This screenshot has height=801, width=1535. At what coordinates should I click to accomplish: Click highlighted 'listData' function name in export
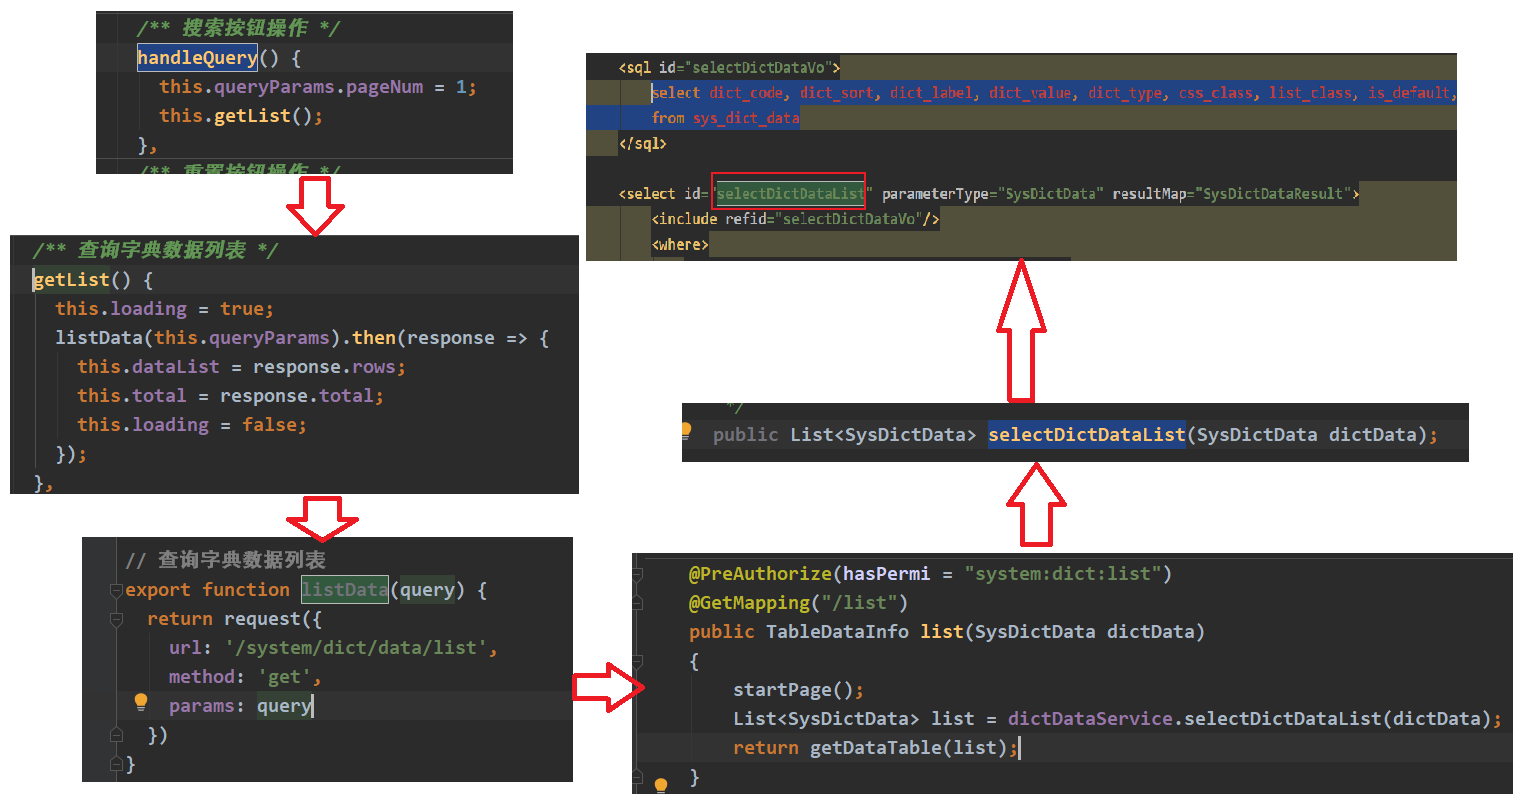click(345, 590)
